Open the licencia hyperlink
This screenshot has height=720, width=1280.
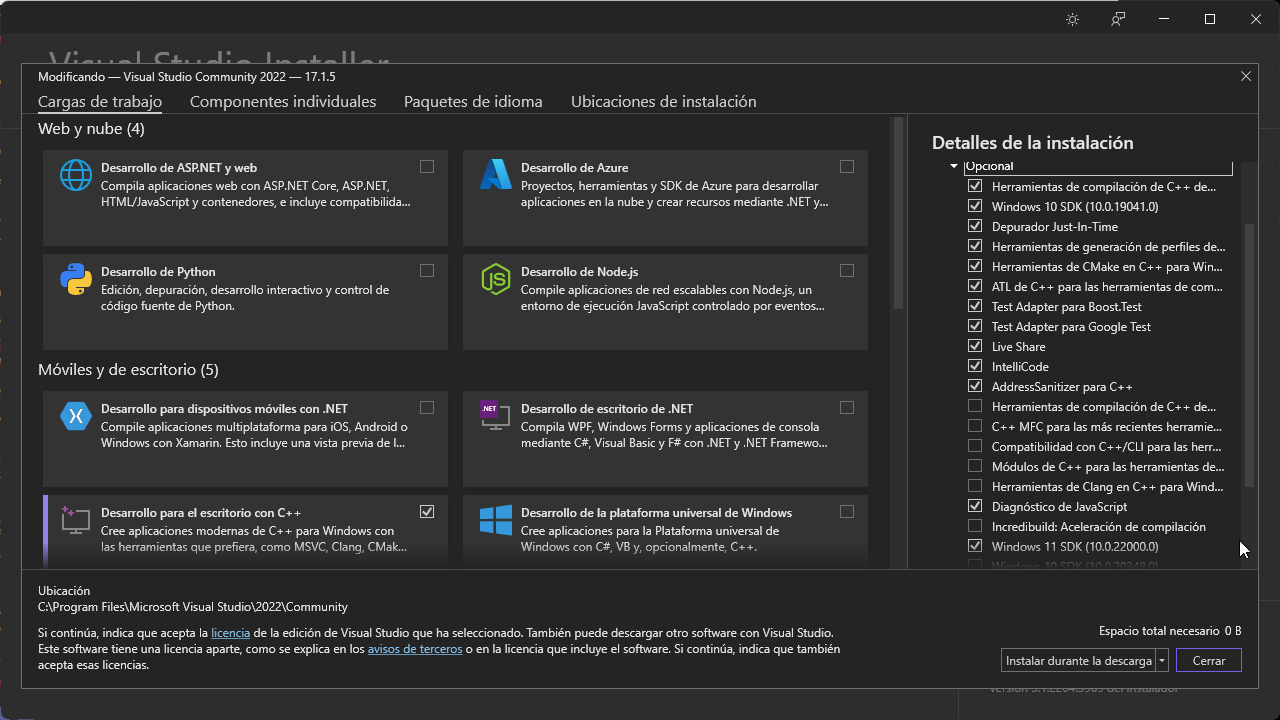coord(230,633)
